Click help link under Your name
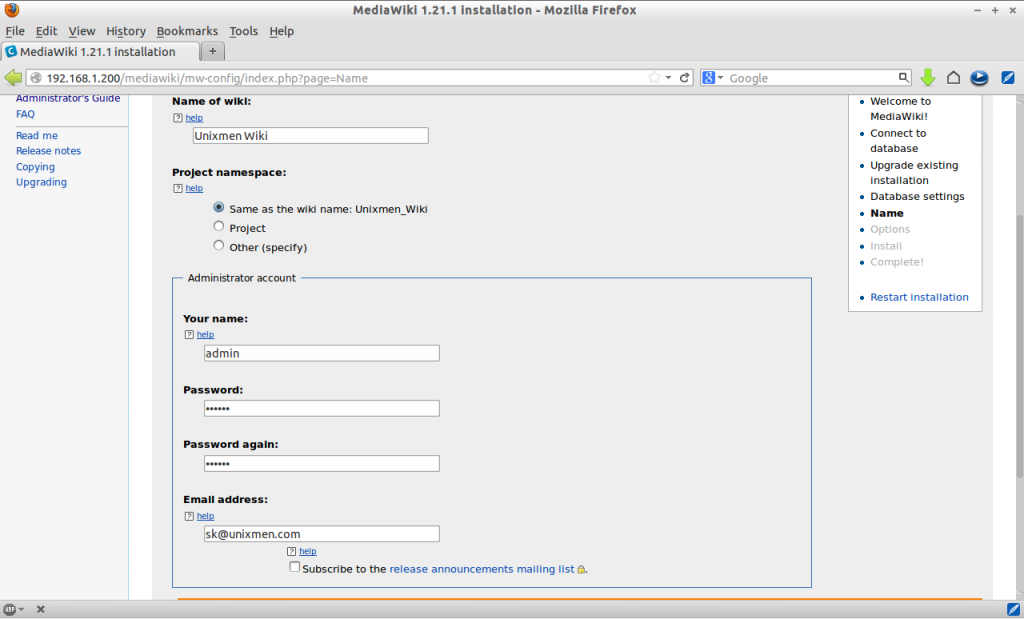 pyautogui.click(x=205, y=334)
